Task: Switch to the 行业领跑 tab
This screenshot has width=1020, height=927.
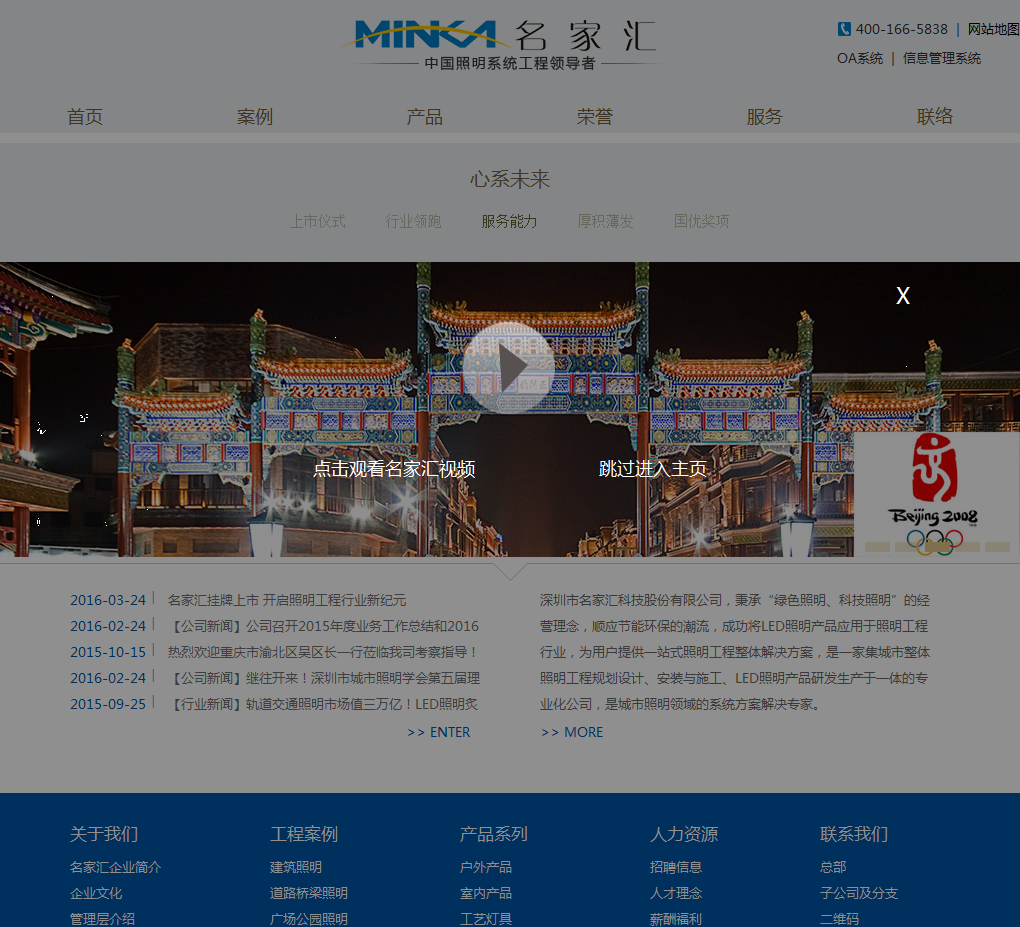Action: pyautogui.click(x=413, y=222)
